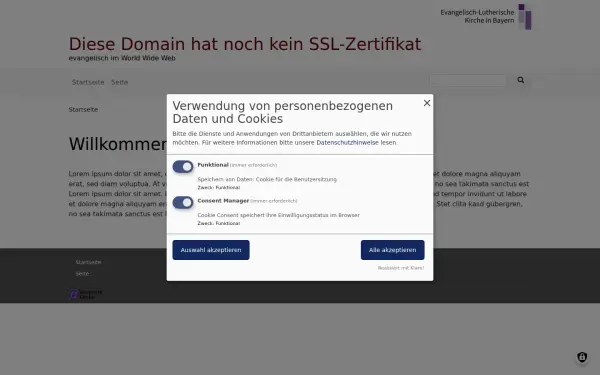Click Auswahl akzeptieren button
The image size is (600, 375).
click(211, 250)
